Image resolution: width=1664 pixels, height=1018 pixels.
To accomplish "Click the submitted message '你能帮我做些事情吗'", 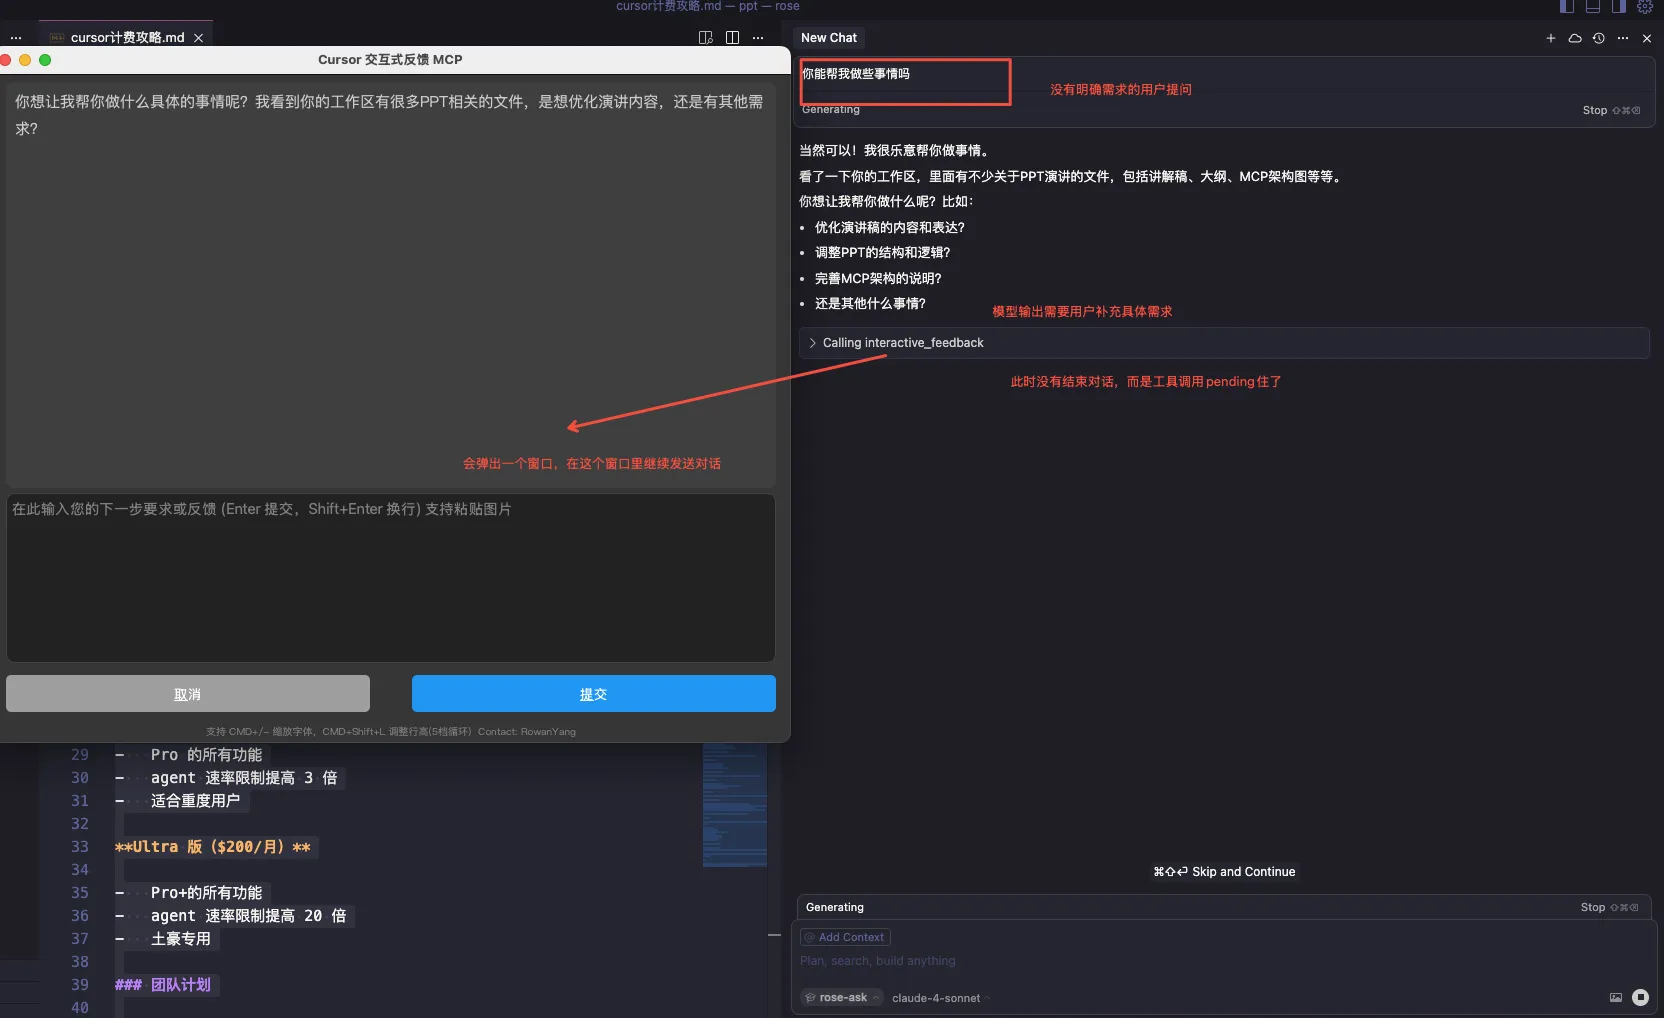I will (856, 74).
